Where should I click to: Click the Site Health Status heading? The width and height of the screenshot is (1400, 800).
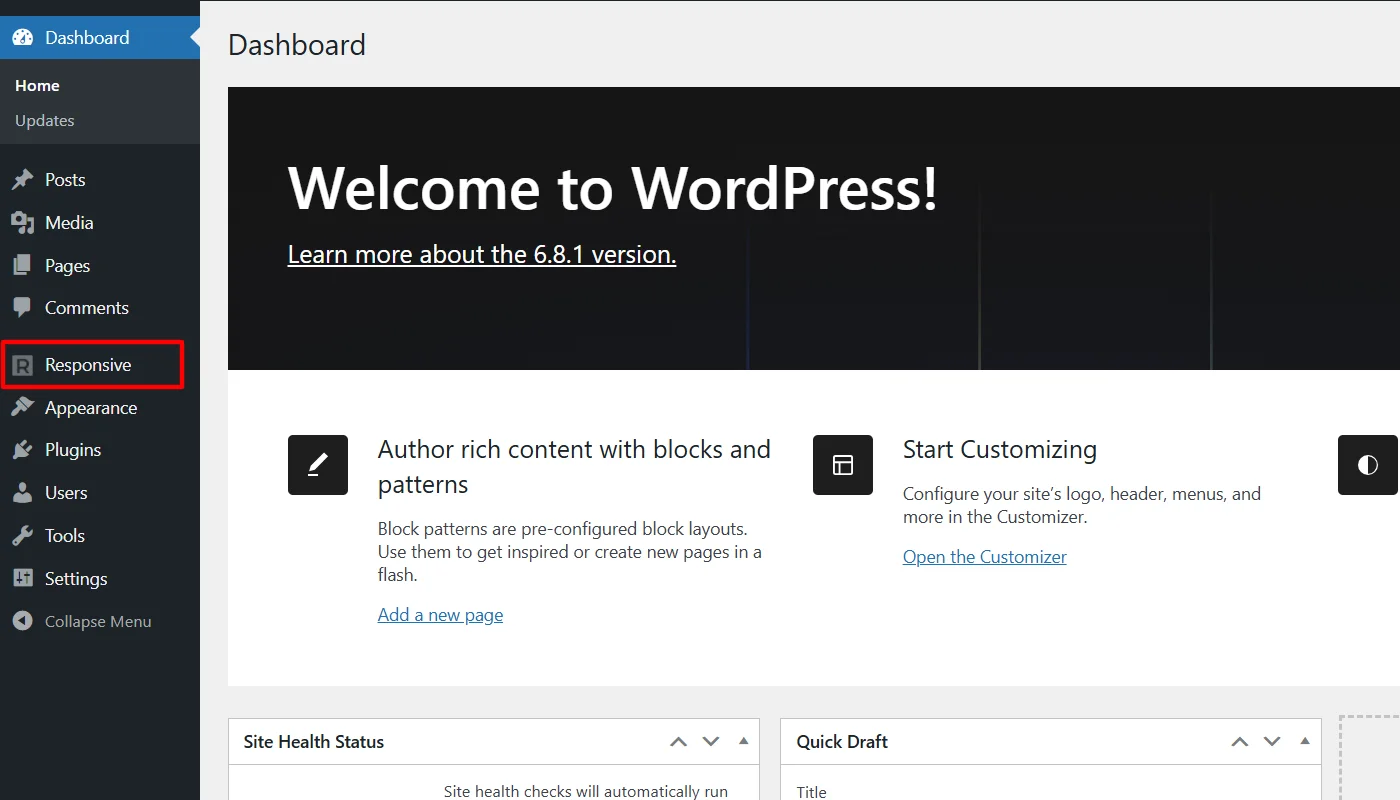314,742
